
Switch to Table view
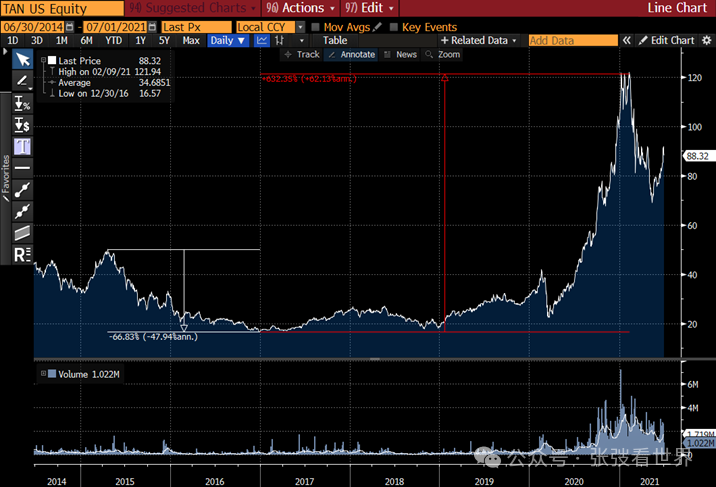tap(335, 40)
